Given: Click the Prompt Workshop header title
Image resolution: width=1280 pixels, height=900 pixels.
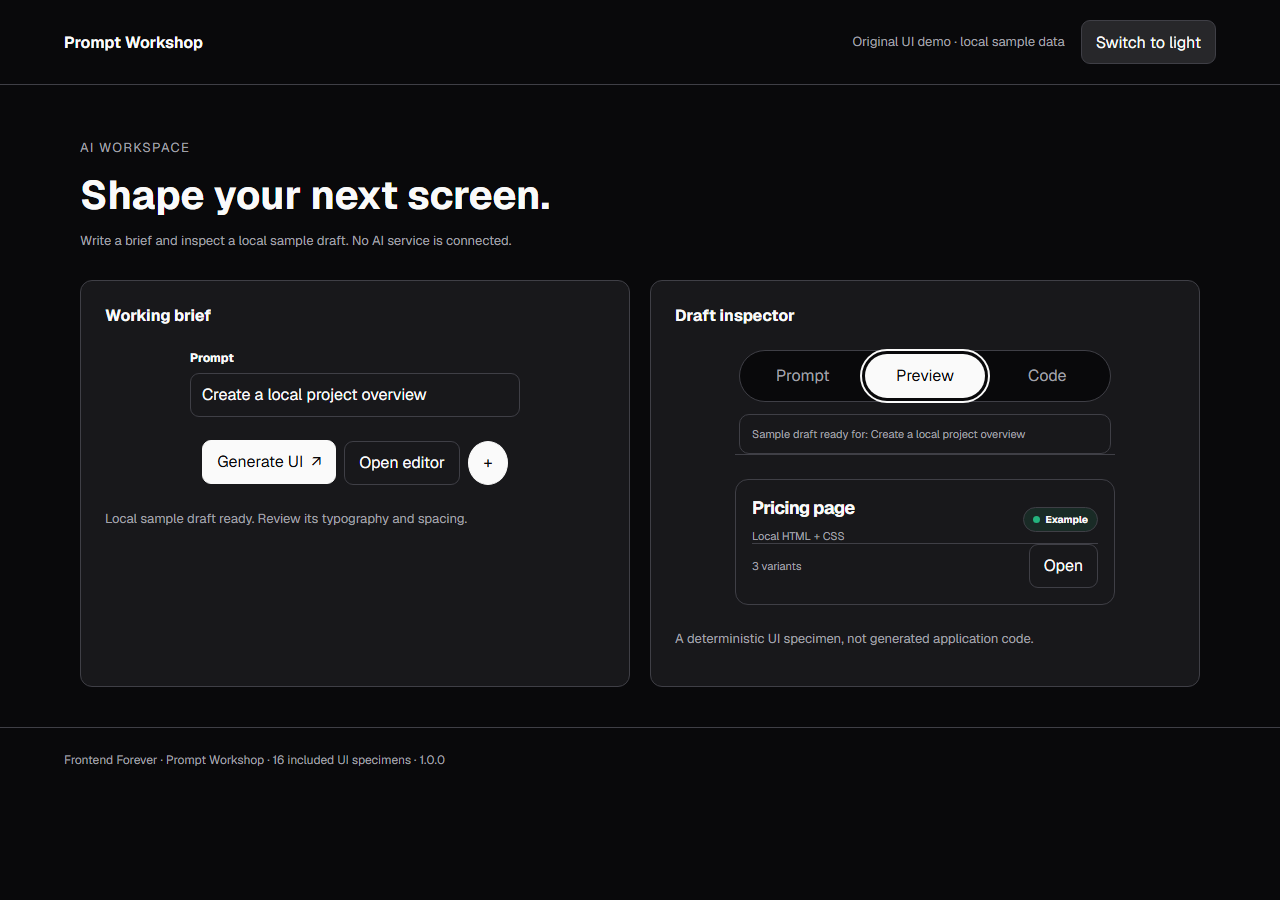Looking at the screenshot, I should [133, 42].
